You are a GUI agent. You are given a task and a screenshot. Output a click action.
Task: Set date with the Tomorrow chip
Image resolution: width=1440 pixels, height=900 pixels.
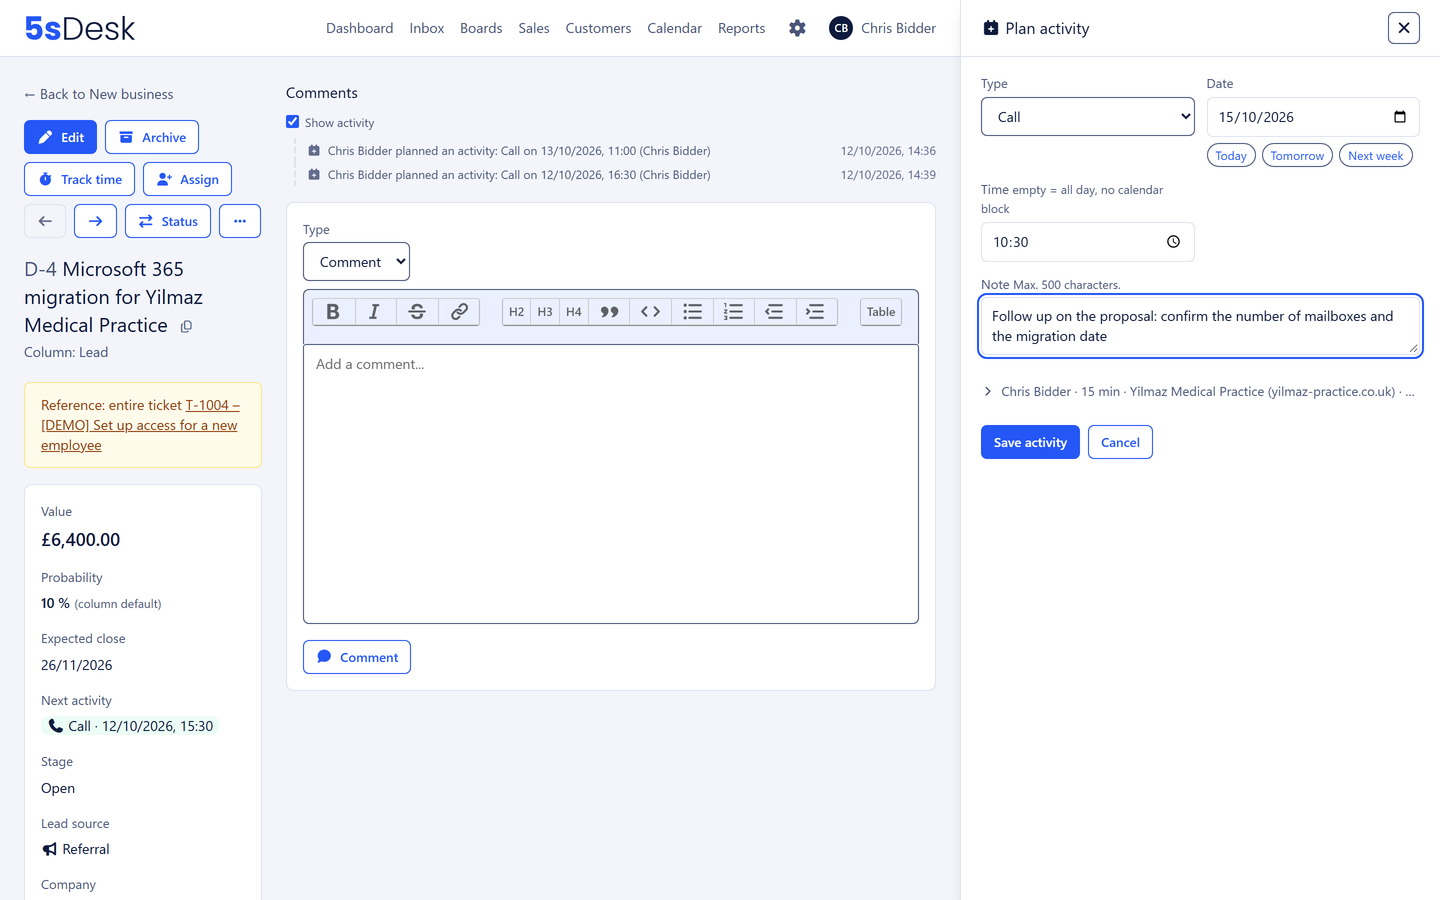[x=1297, y=156]
